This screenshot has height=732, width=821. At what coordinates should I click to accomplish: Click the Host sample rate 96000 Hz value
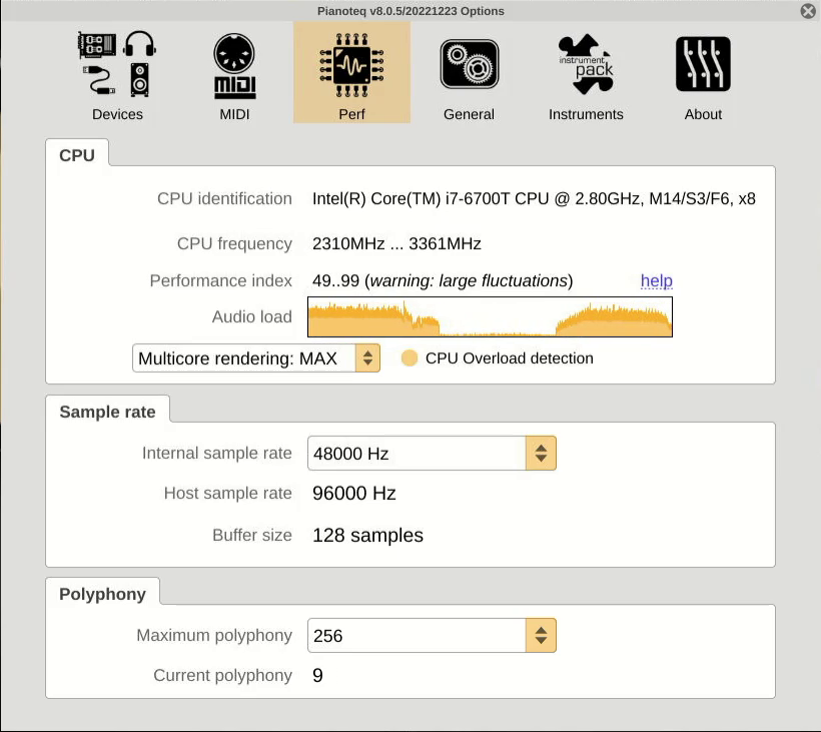[354, 493]
